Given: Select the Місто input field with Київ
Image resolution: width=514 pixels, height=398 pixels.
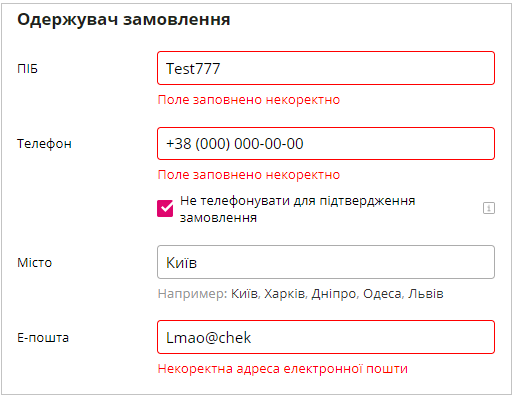Looking at the screenshot, I should 326,262.
